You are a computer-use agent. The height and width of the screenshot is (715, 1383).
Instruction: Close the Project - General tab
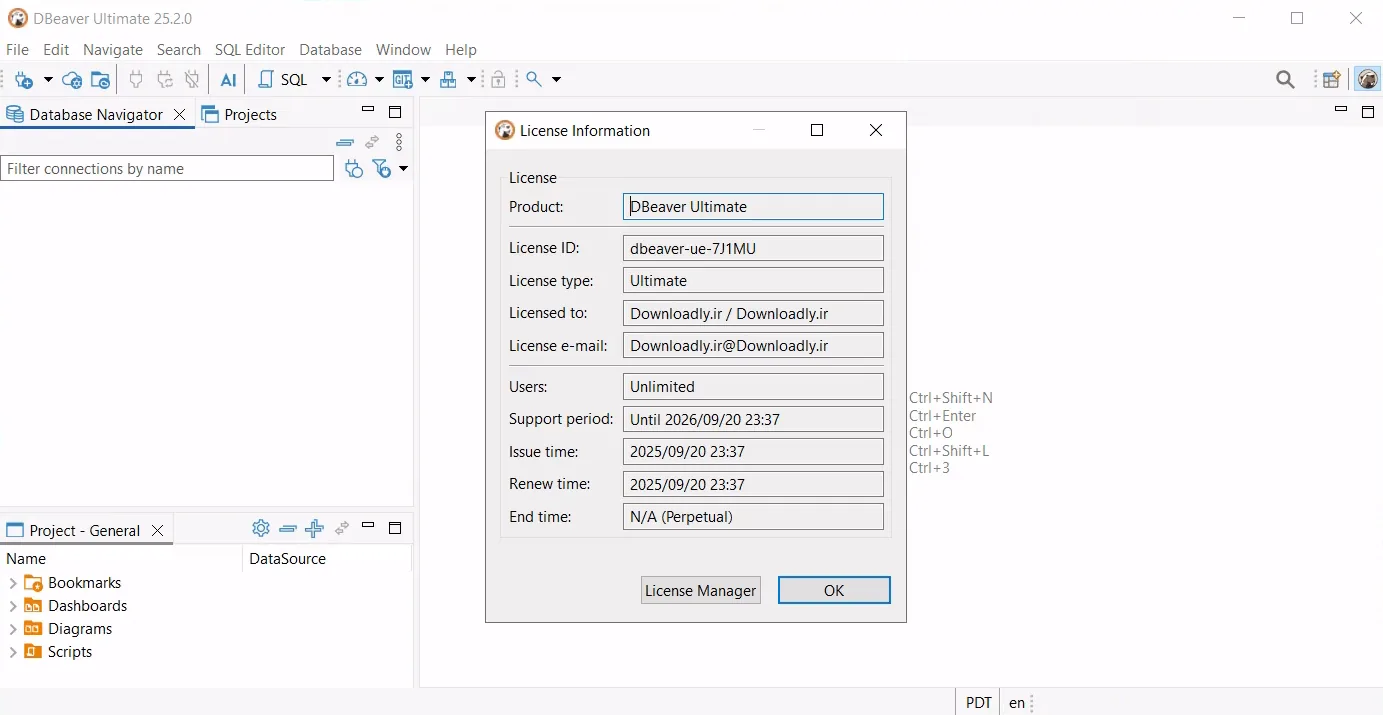157,531
